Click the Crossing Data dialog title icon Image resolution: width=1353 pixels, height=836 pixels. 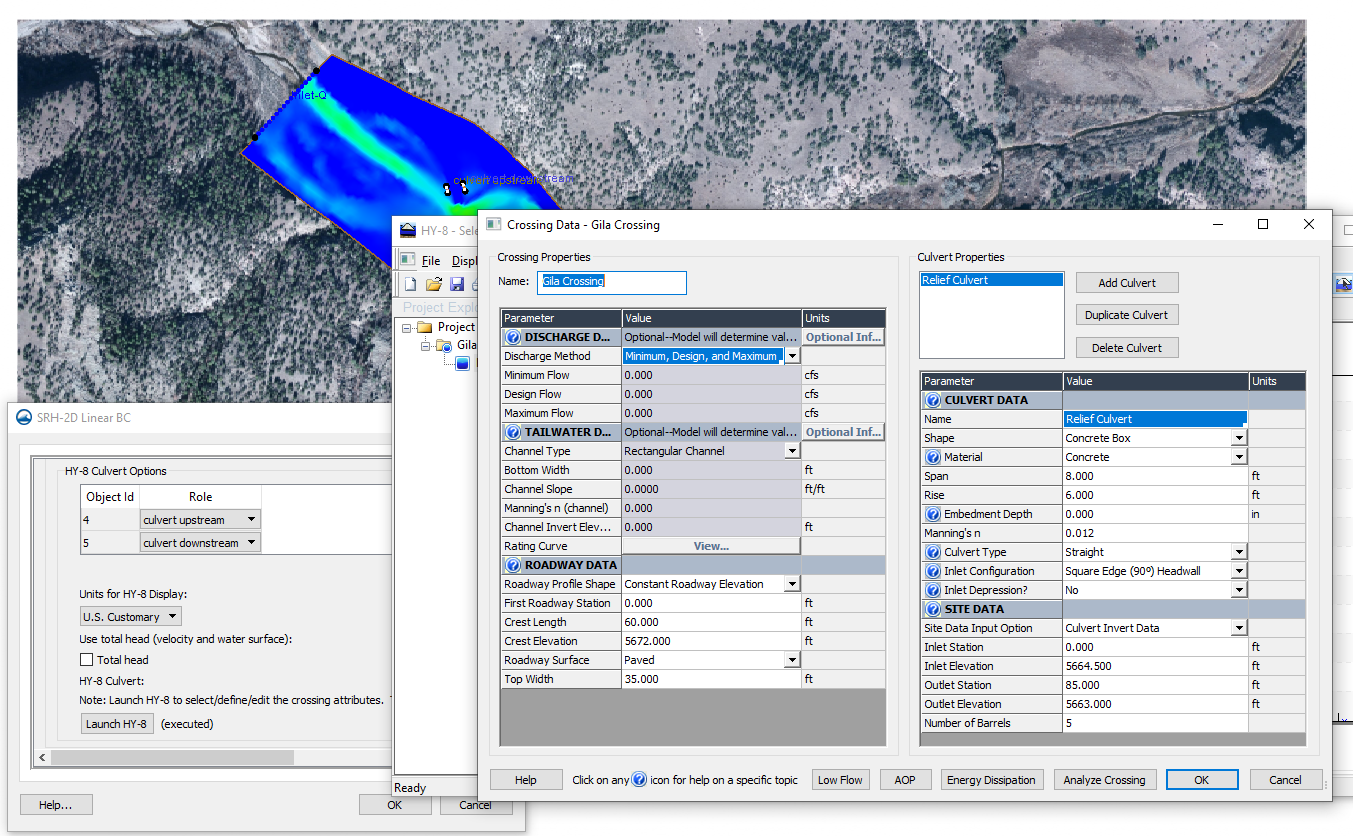(x=494, y=225)
